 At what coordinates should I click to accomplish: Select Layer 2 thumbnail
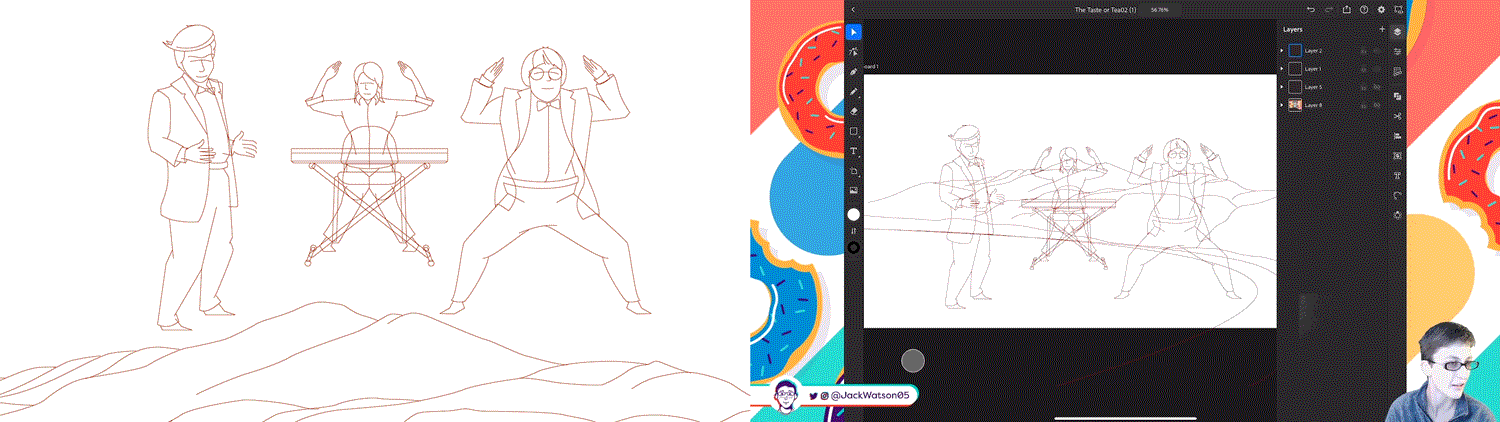(x=1295, y=50)
